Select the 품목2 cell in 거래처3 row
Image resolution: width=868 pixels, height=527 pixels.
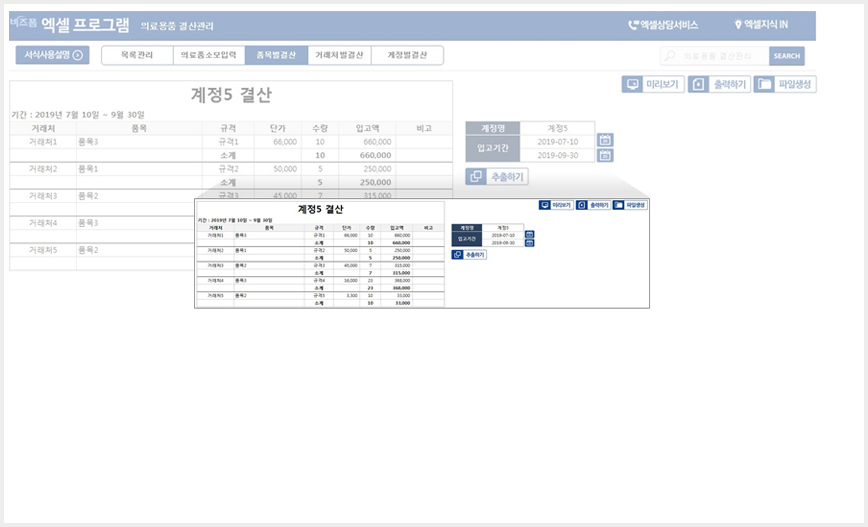coord(136,196)
